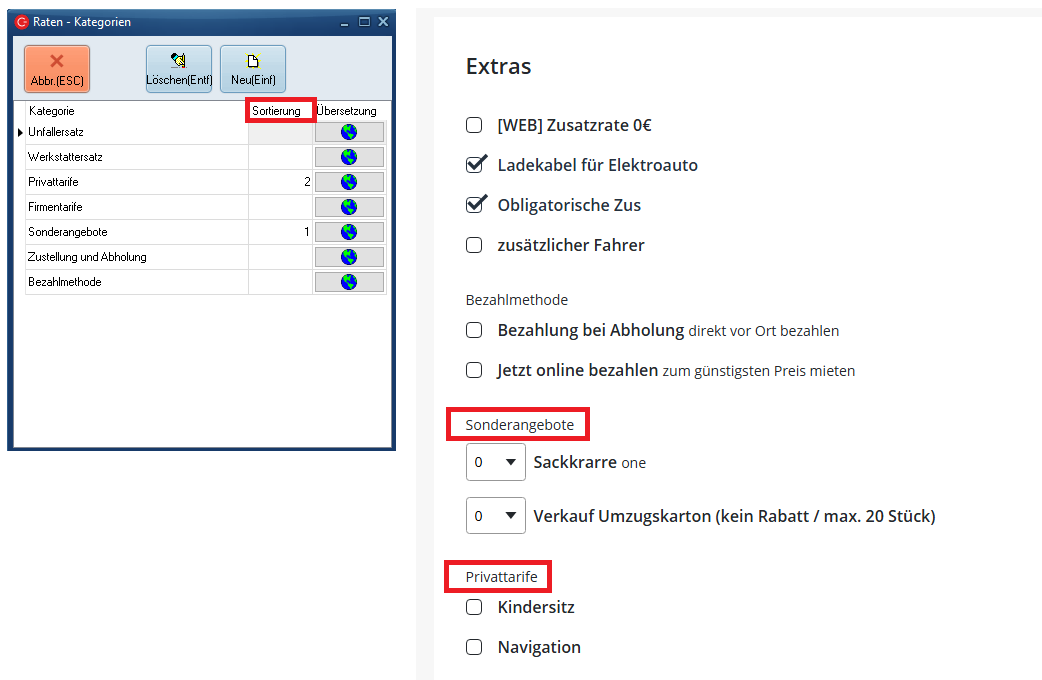Open translation globe for Sonderangebote row

point(349,232)
